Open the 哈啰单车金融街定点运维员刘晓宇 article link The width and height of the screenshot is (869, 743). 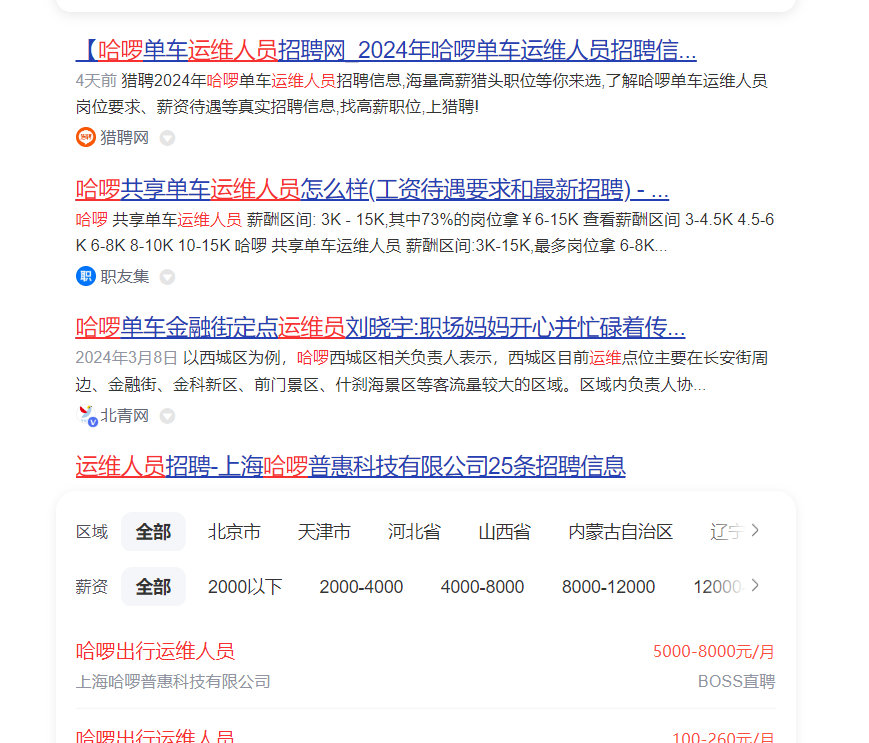[x=380, y=327]
